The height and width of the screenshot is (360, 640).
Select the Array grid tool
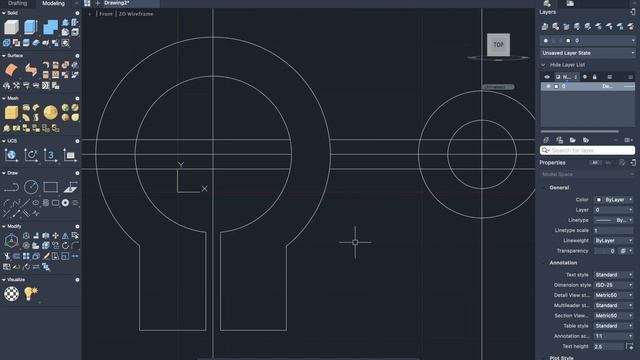tap(26, 256)
